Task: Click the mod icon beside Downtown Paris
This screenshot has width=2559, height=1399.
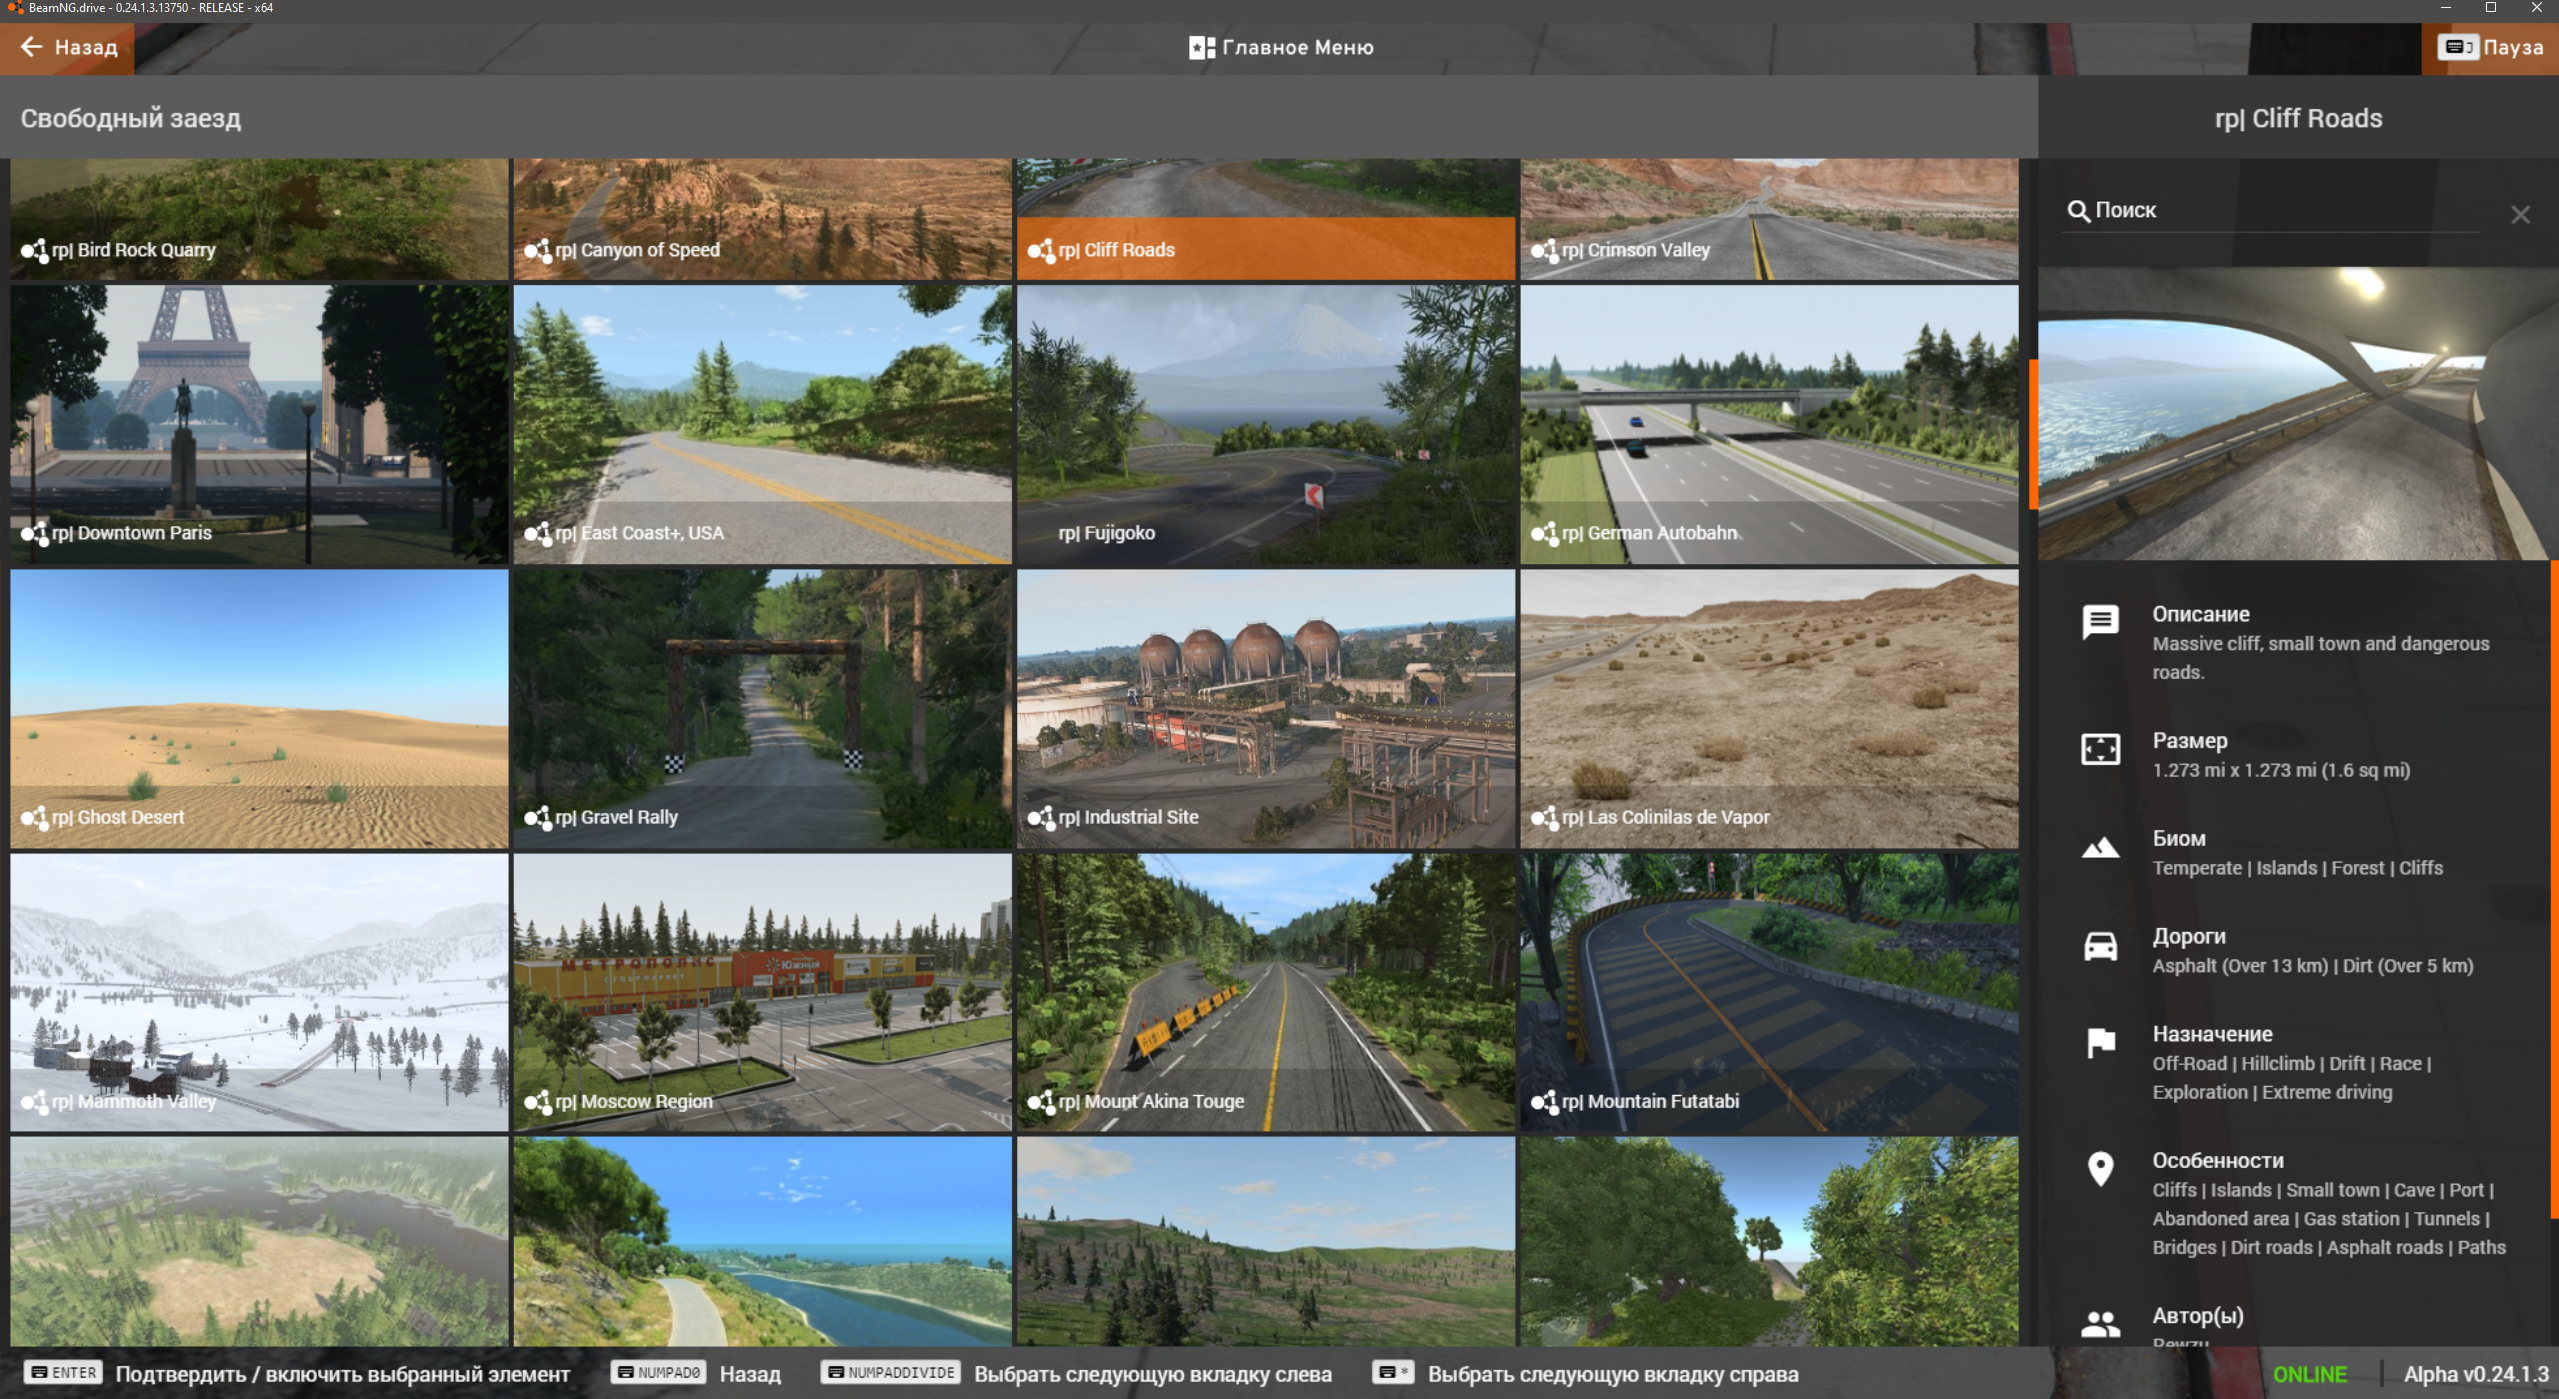Action: coord(35,533)
